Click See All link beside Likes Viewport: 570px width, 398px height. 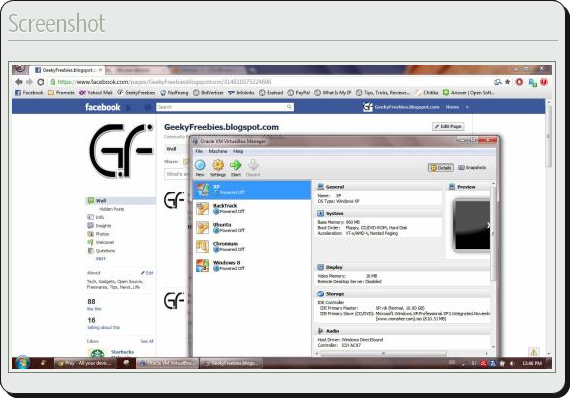[x=147, y=341]
